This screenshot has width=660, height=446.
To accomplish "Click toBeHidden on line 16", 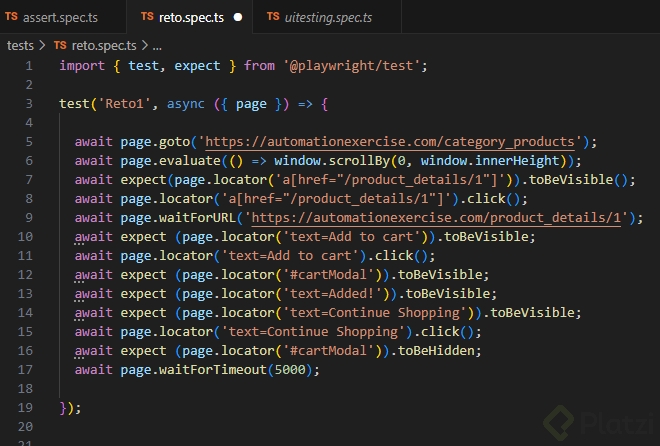I will click(436, 351).
